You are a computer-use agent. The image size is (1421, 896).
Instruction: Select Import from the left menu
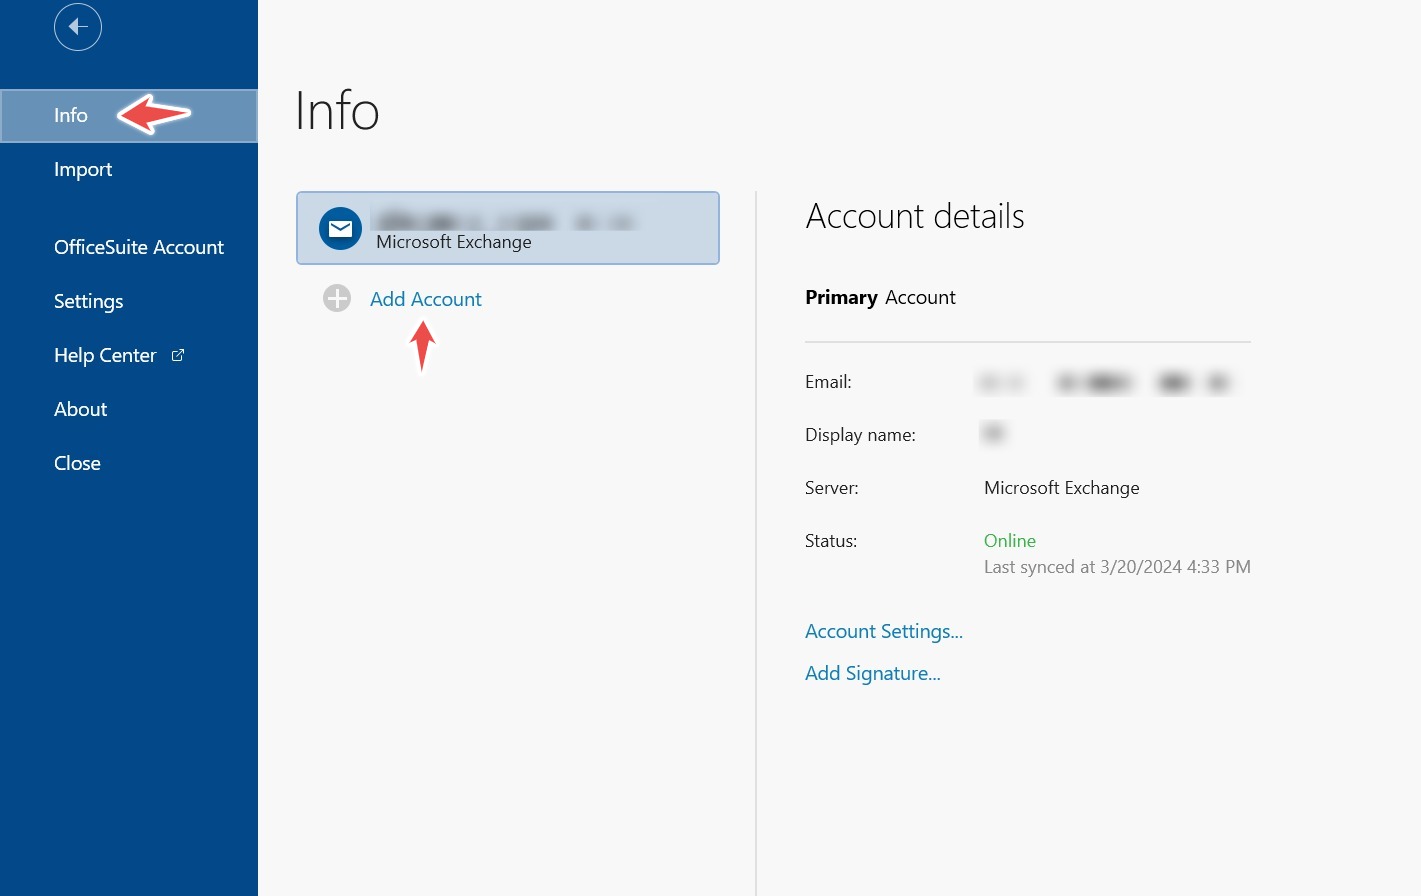pyautogui.click(x=83, y=170)
